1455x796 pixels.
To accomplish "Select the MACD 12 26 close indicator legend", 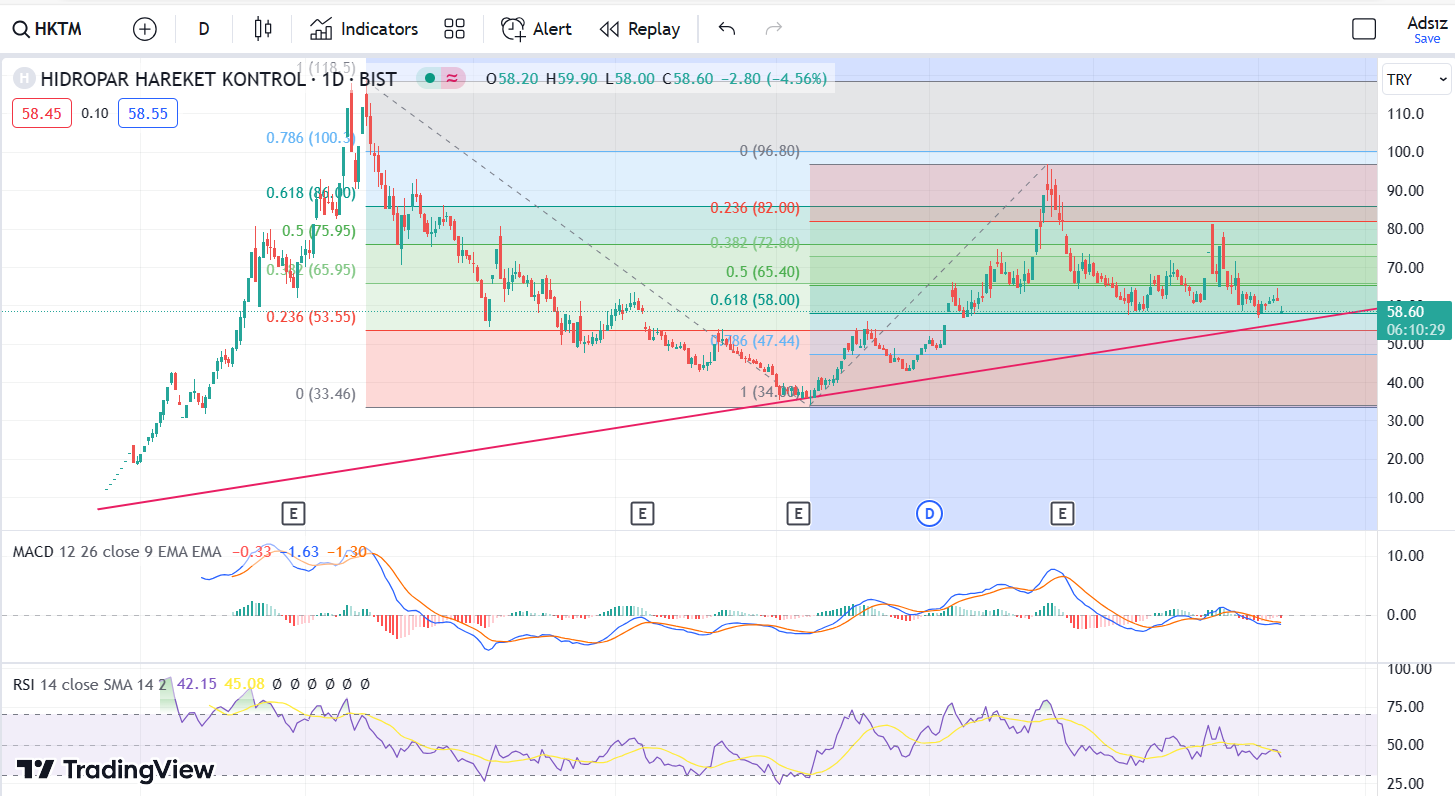I will pos(117,551).
